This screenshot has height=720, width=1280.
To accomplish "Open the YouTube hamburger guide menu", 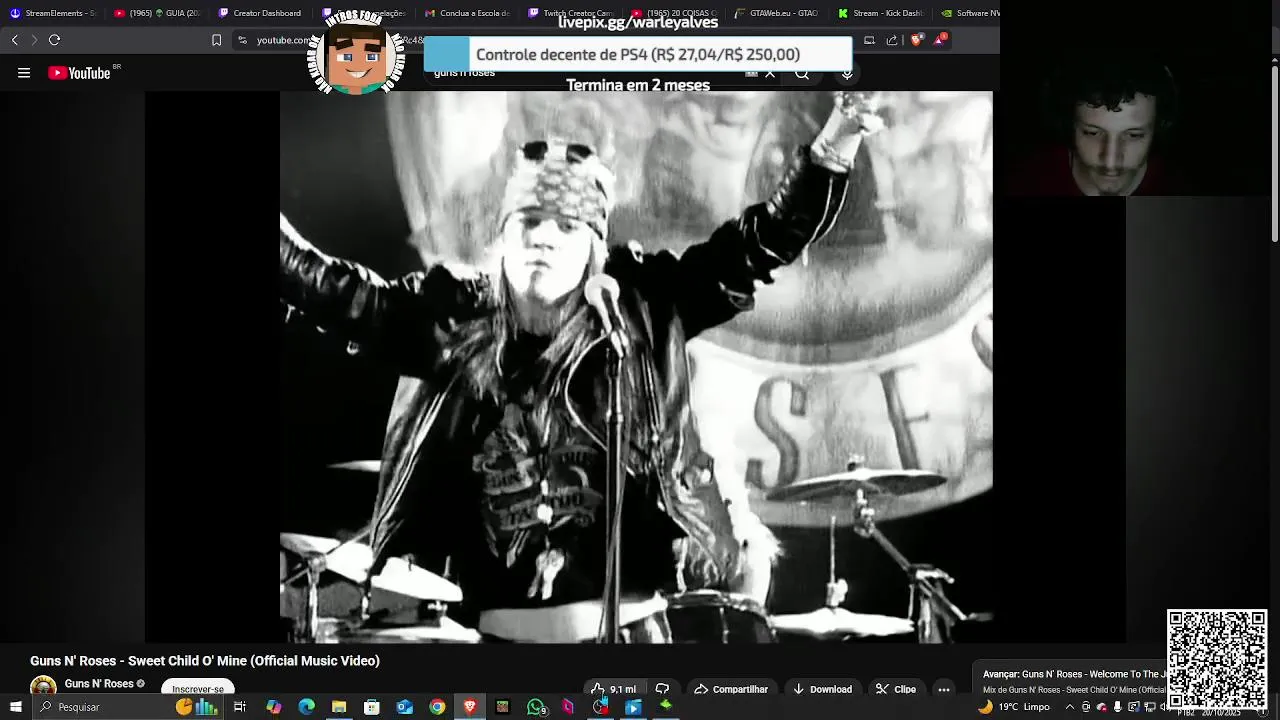I will click(24, 73).
